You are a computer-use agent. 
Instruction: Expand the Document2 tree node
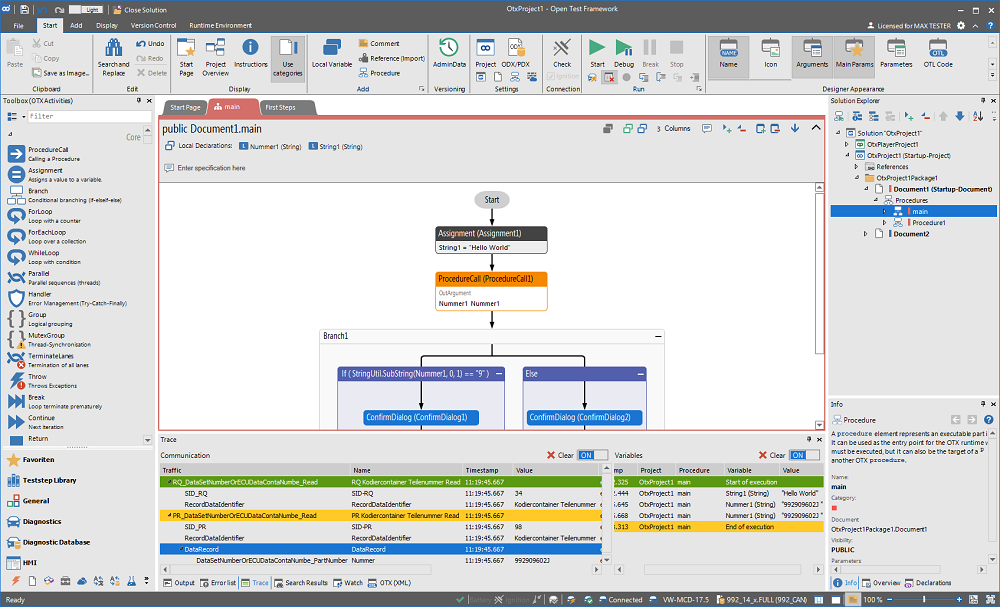click(x=866, y=232)
